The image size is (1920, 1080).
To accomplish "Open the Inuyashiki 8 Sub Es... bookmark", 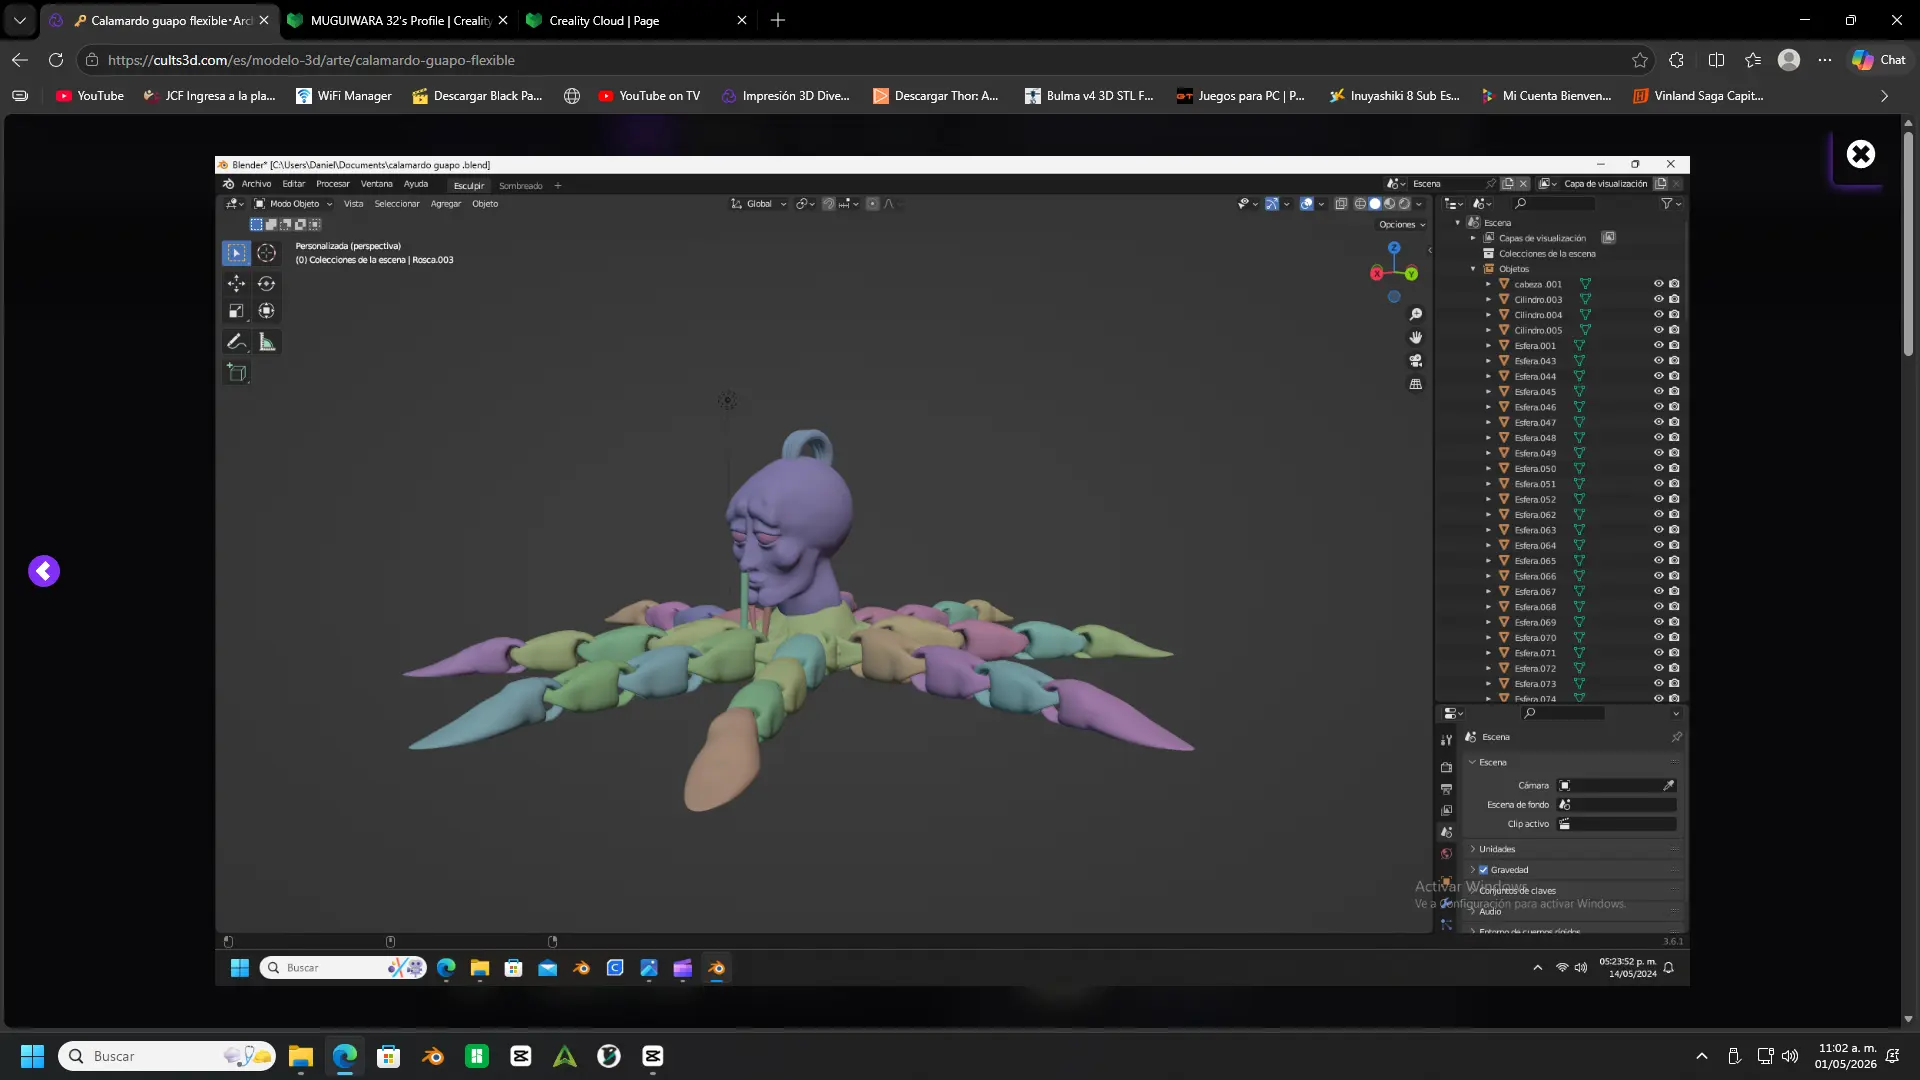I will (1394, 96).
